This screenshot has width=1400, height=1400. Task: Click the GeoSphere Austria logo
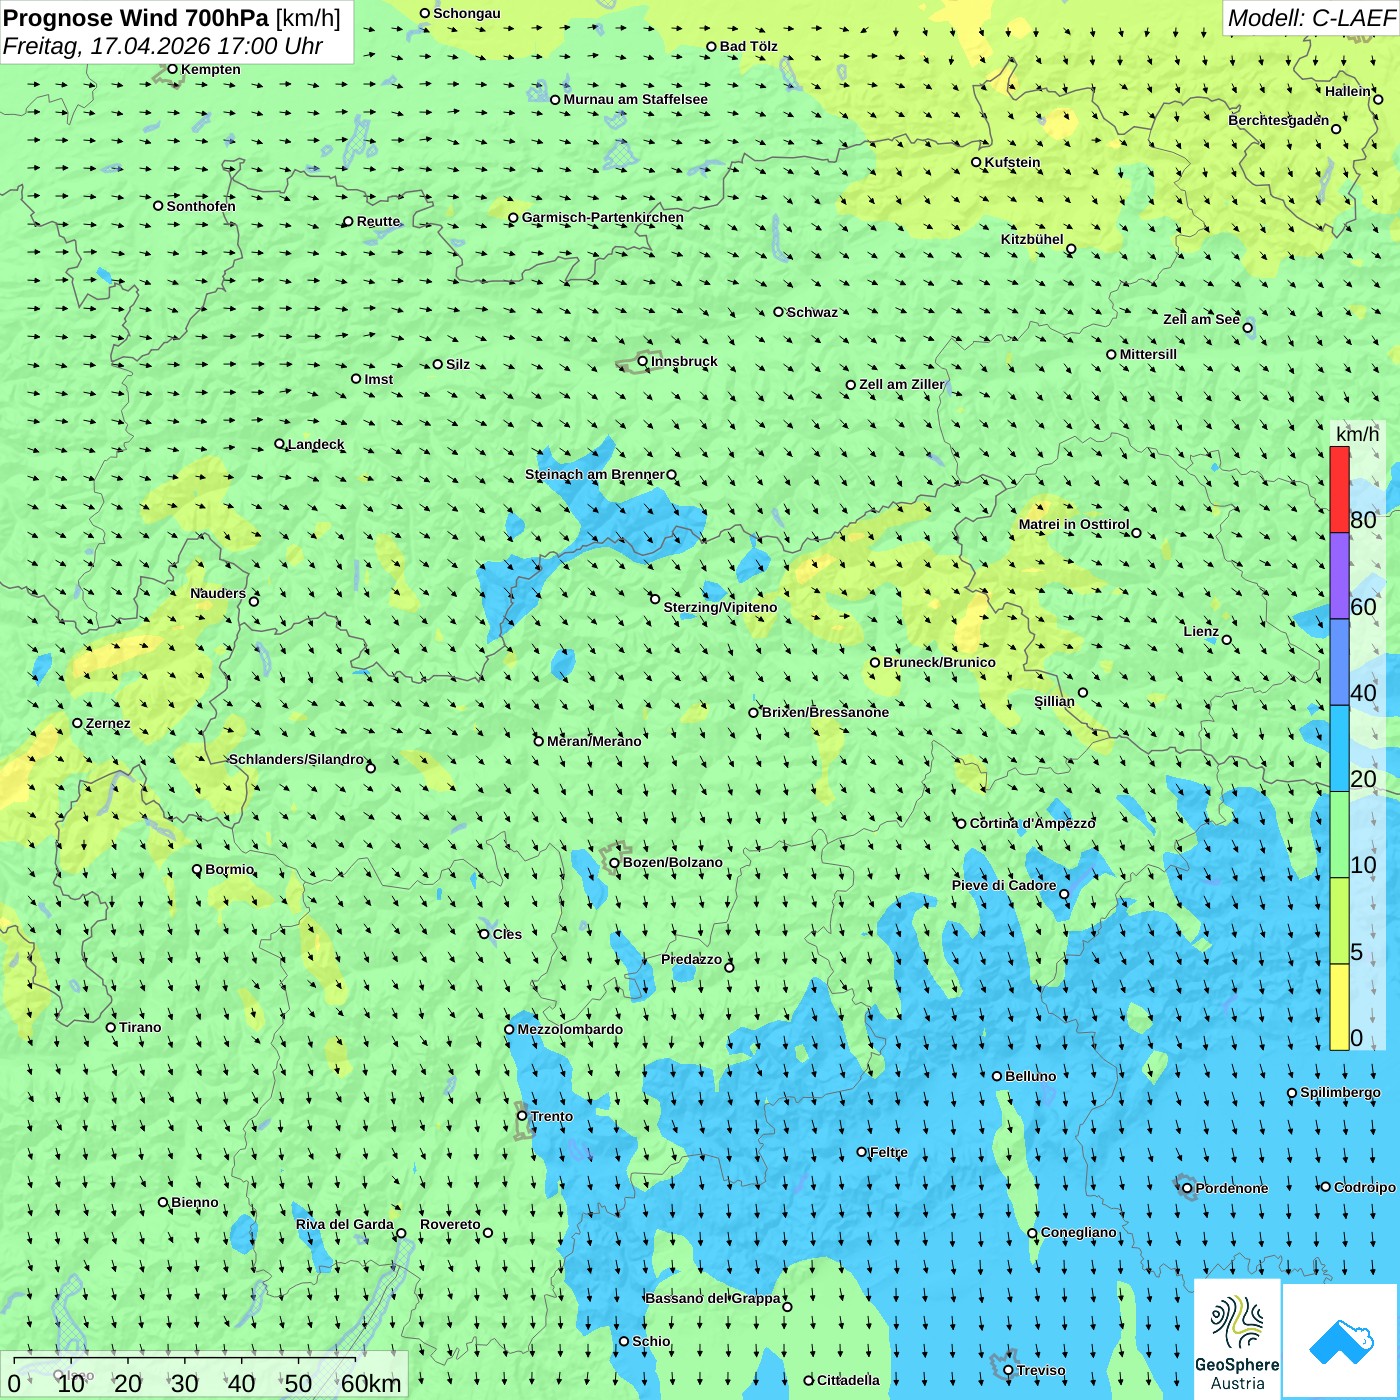click(x=1237, y=1339)
